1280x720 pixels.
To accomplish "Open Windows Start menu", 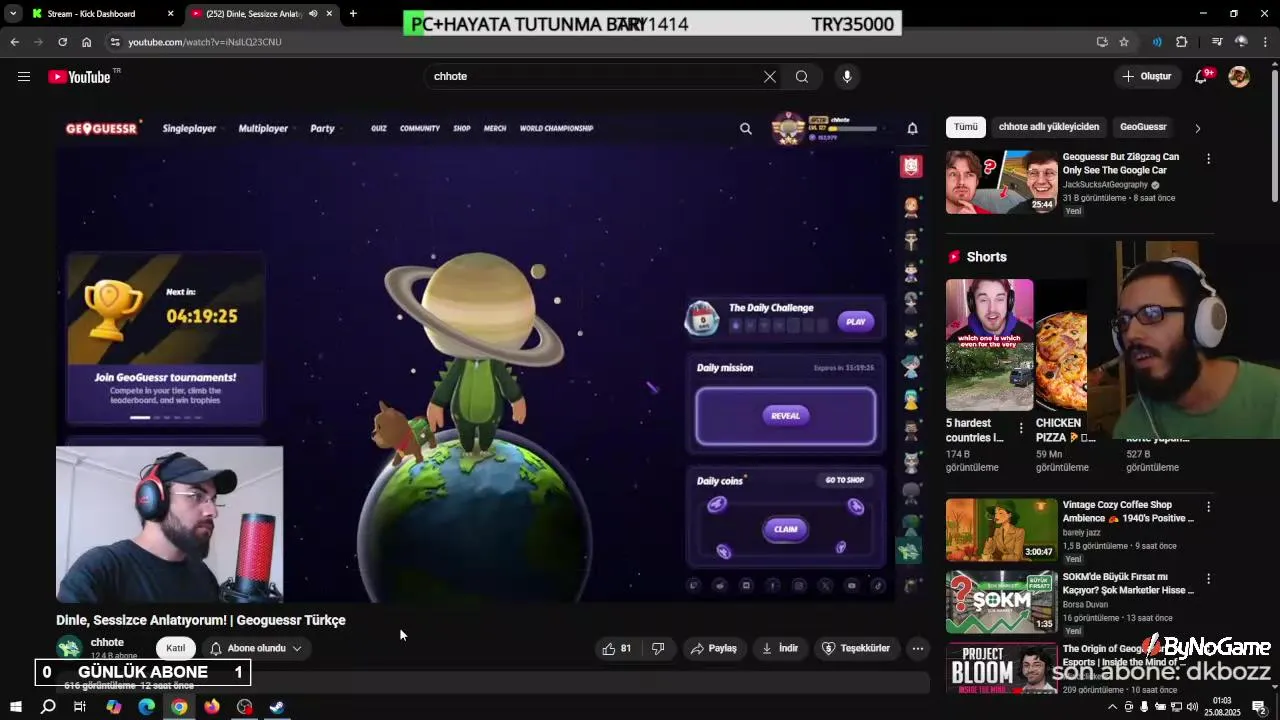I will click(16, 707).
